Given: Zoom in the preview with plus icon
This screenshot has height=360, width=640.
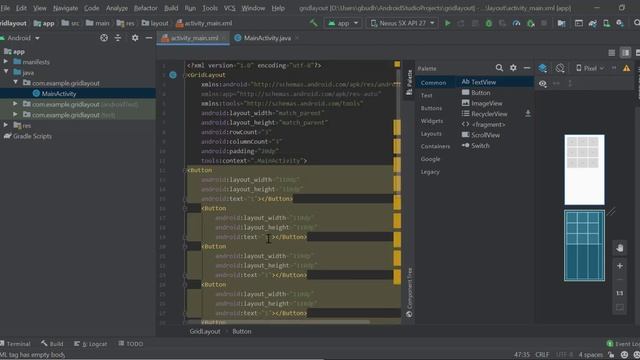Looking at the screenshot, I should click(620, 266).
